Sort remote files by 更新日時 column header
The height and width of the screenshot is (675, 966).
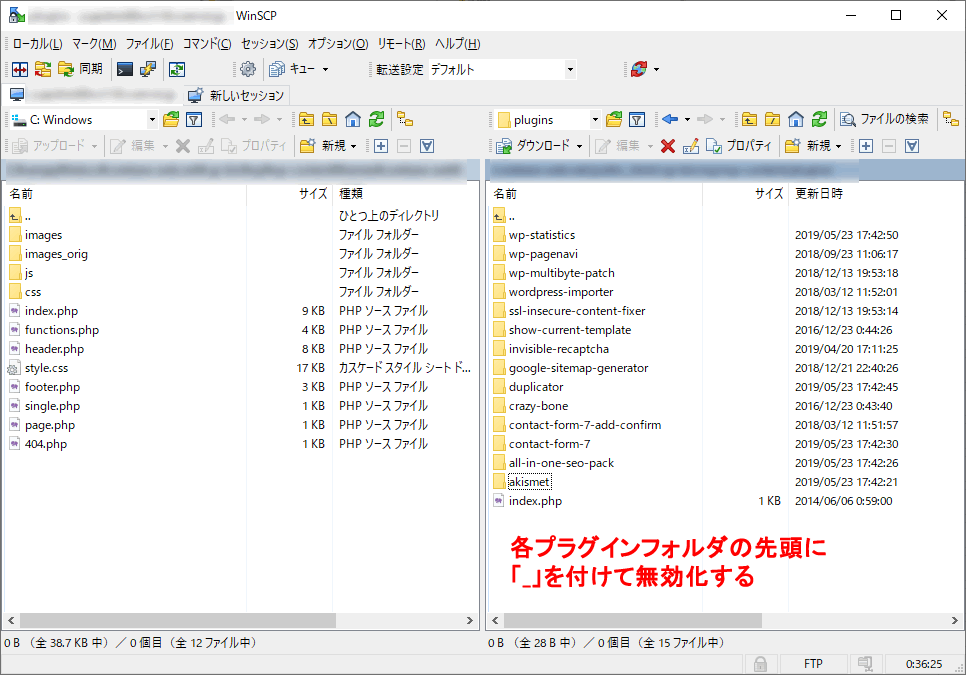(x=818, y=193)
